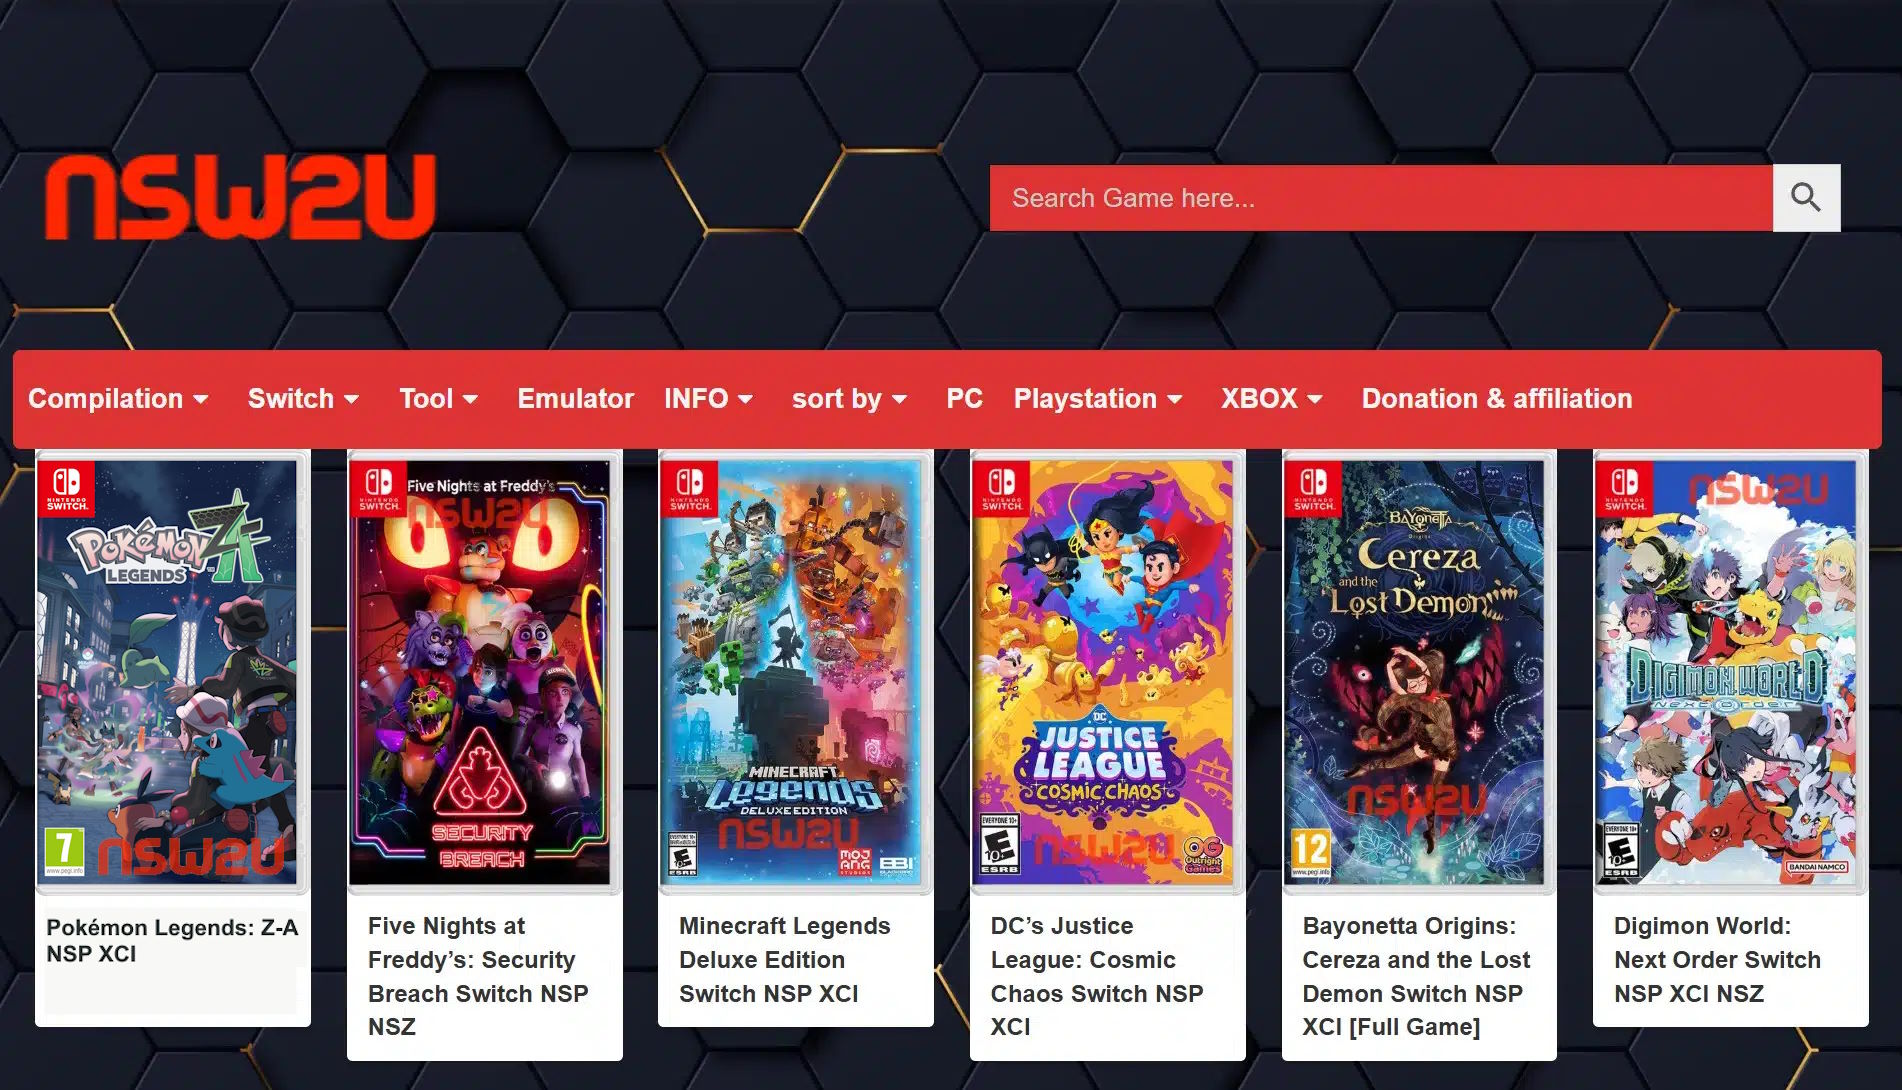Open the Five Nights at Freddy's cover image
The width and height of the screenshot is (1902, 1090).
(x=484, y=672)
